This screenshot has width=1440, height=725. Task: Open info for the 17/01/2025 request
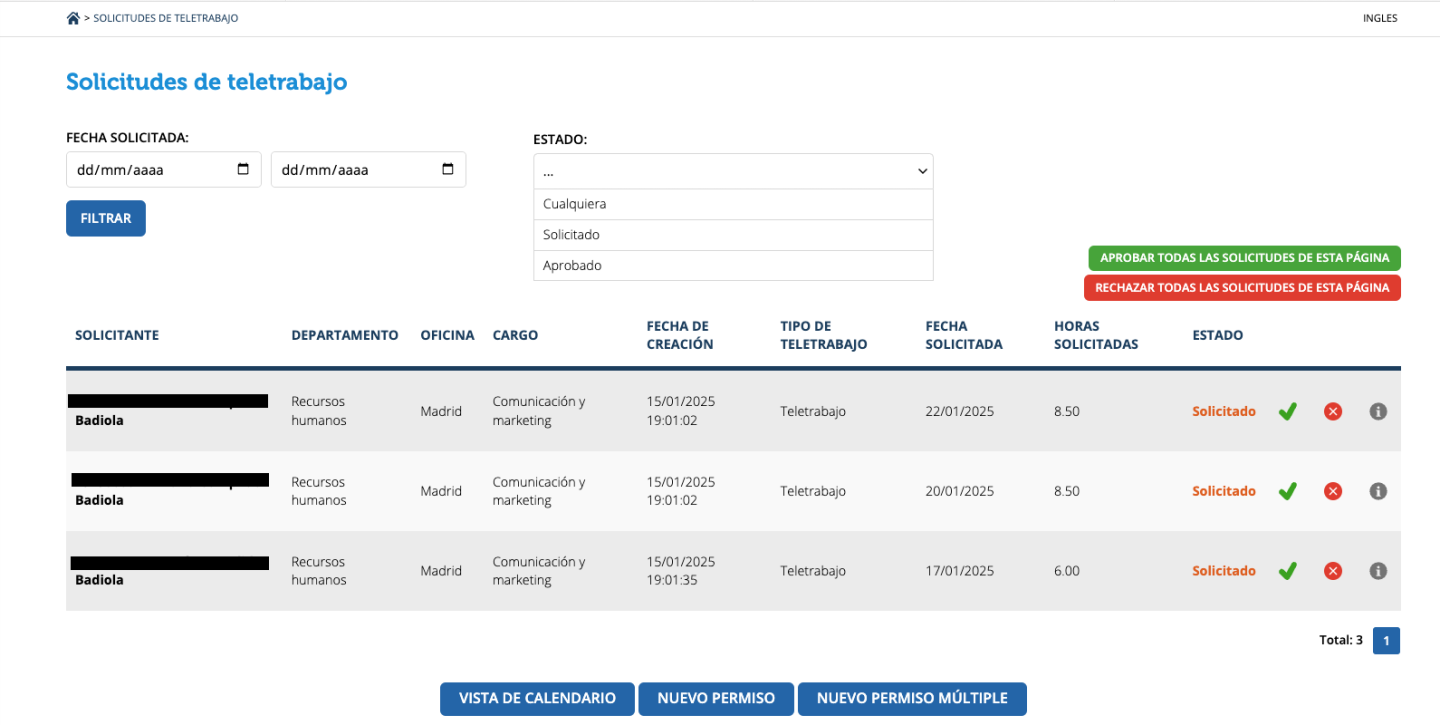1378,571
